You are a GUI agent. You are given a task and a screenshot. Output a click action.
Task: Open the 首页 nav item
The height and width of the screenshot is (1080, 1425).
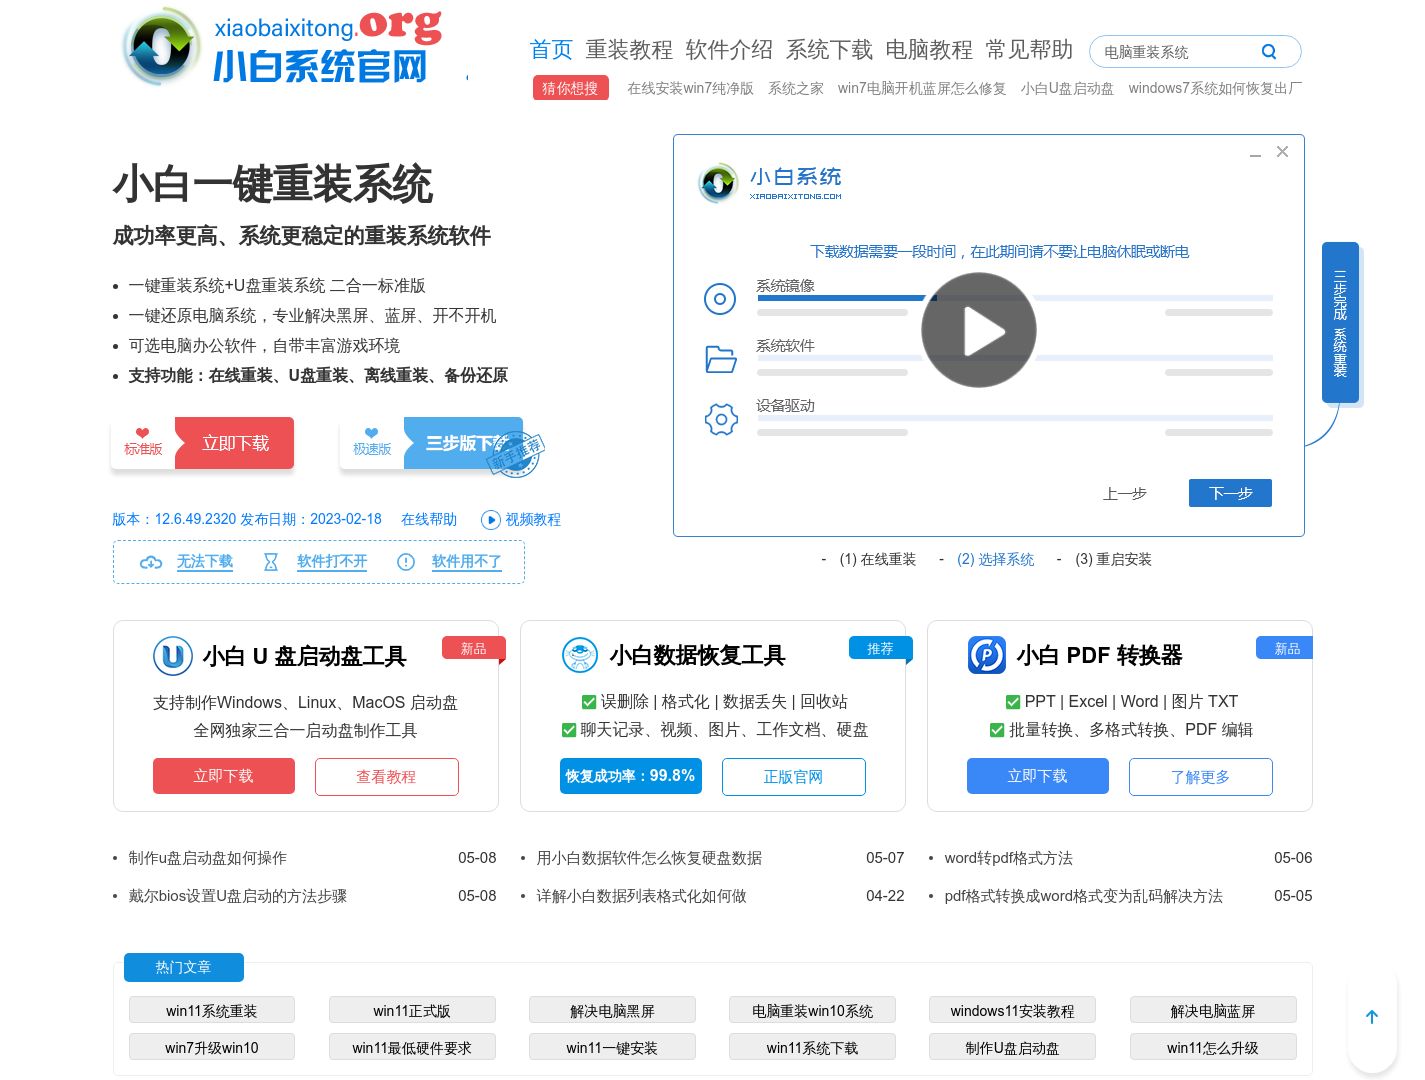[551, 50]
